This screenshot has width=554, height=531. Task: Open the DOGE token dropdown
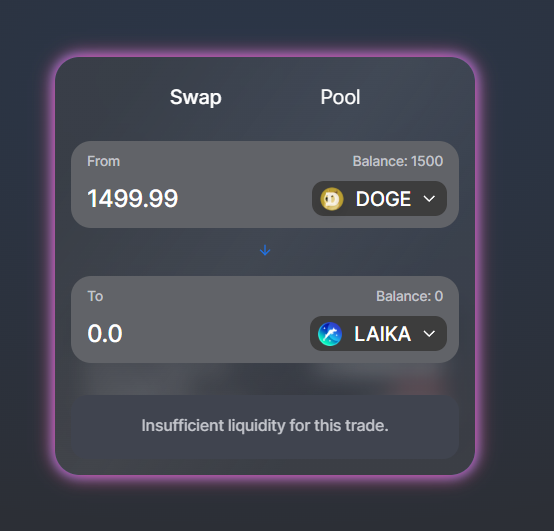pos(379,199)
